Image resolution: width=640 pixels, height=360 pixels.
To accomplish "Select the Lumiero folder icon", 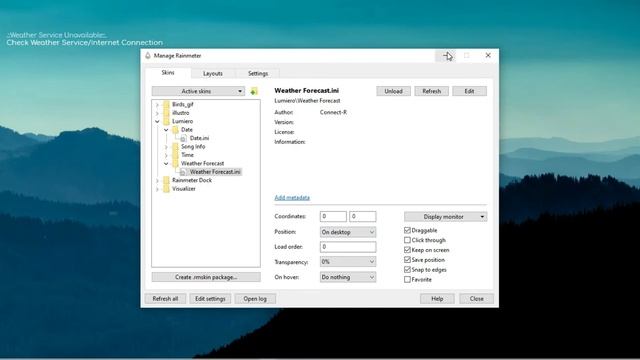I will [167, 121].
